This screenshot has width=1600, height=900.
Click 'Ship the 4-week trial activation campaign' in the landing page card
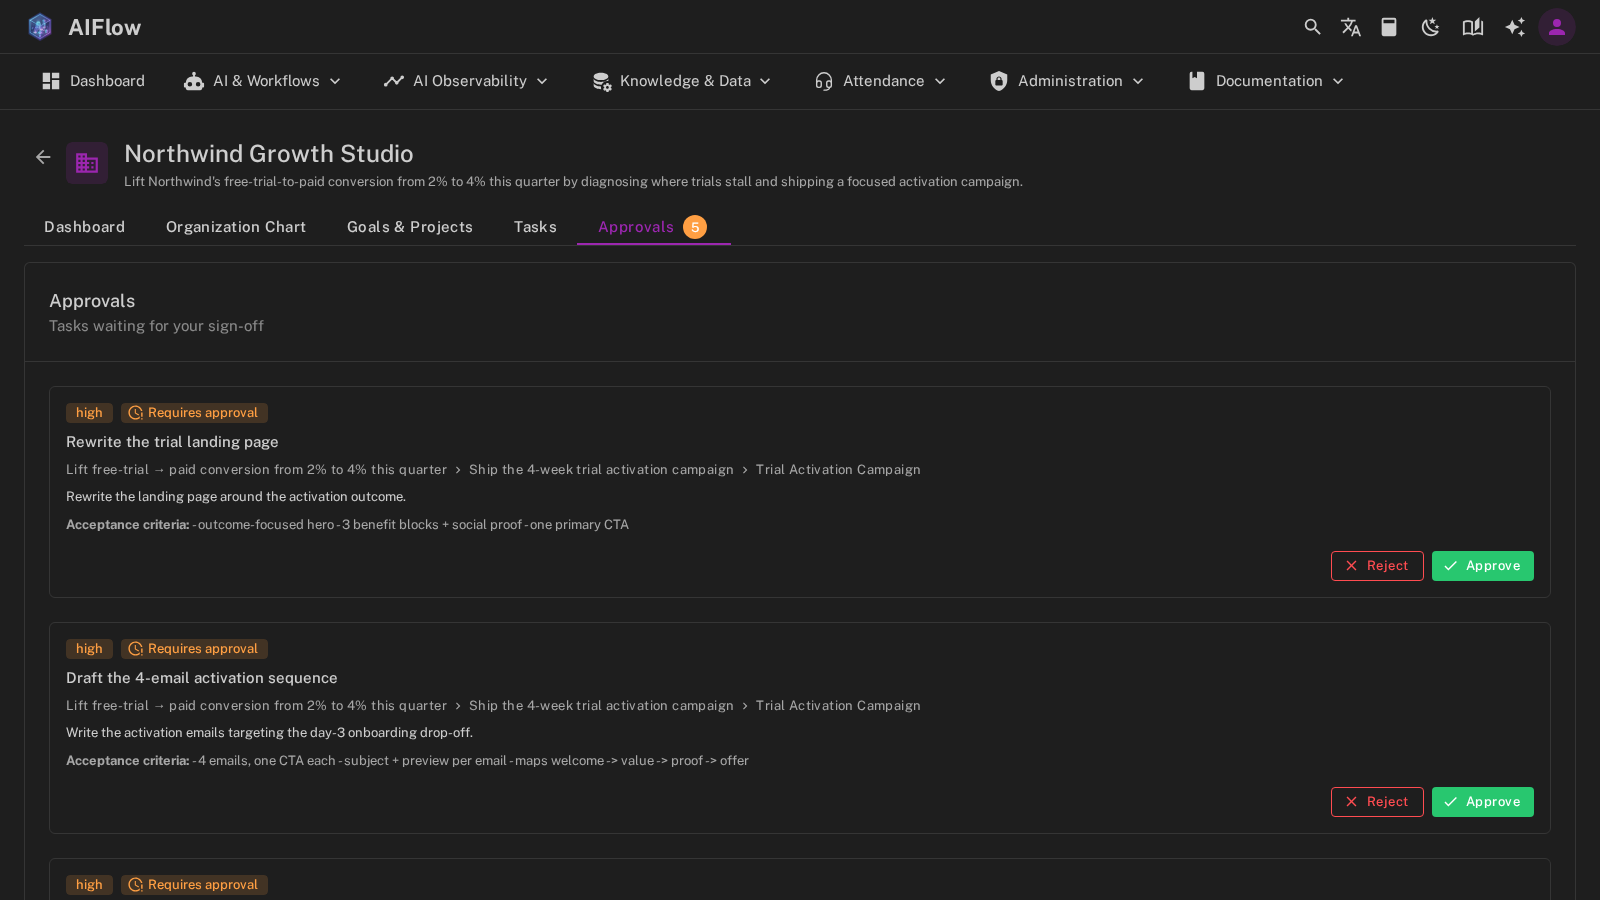coord(601,470)
